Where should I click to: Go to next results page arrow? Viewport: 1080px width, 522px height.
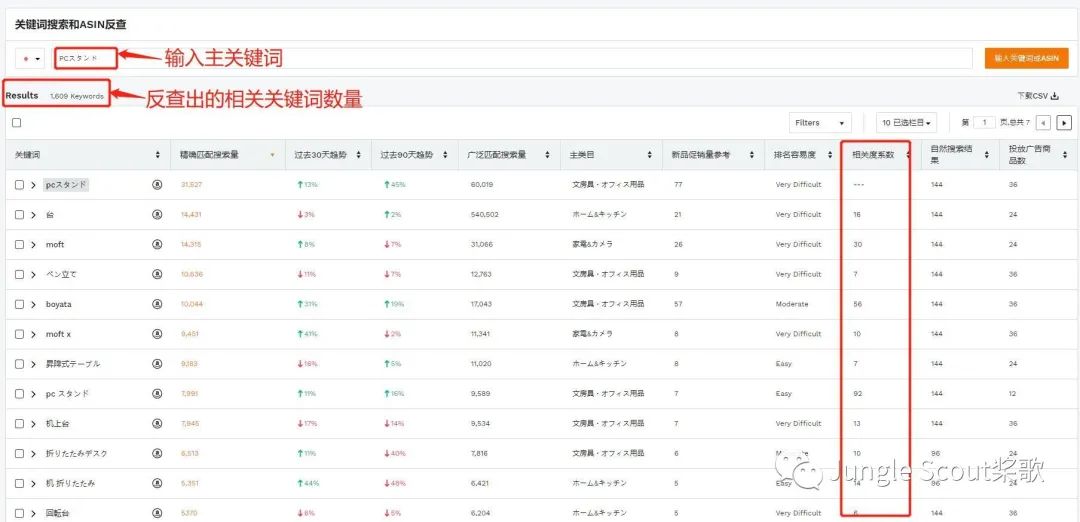pos(1064,123)
